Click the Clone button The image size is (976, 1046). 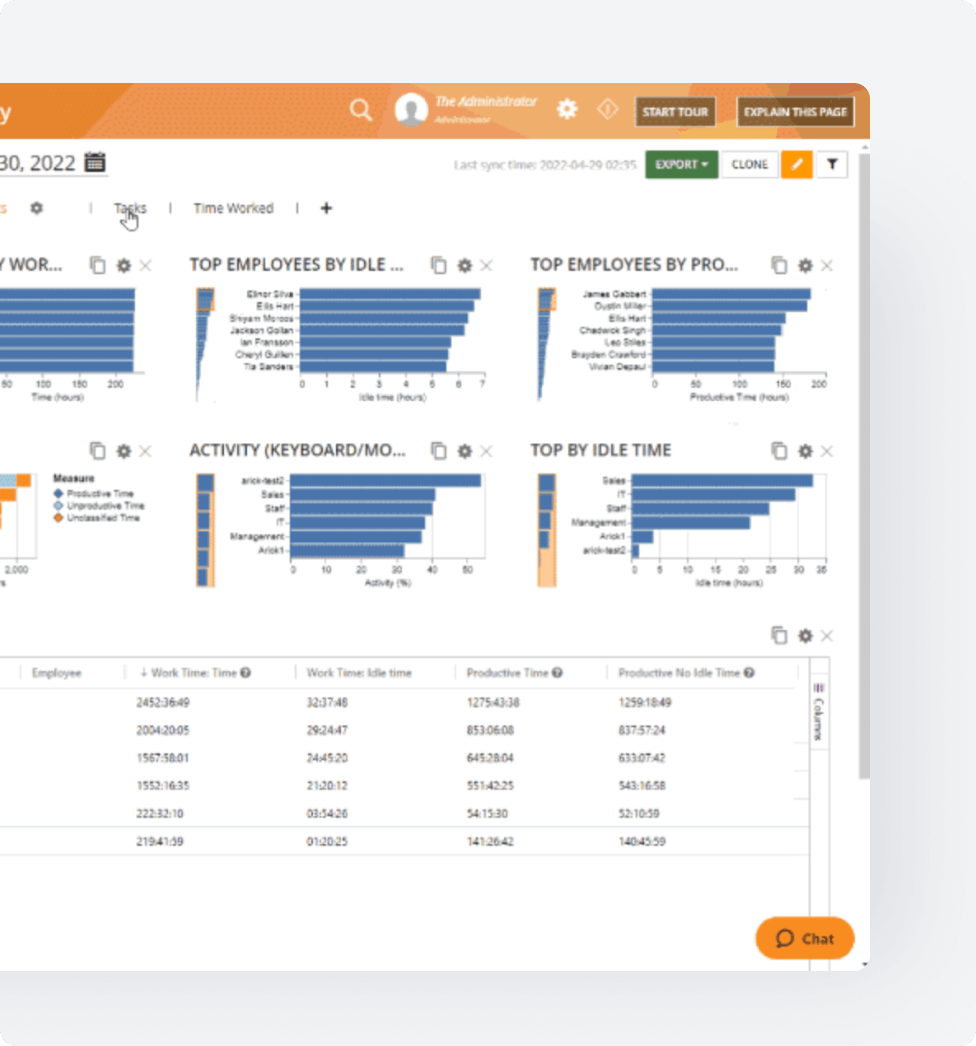[x=749, y=164]
